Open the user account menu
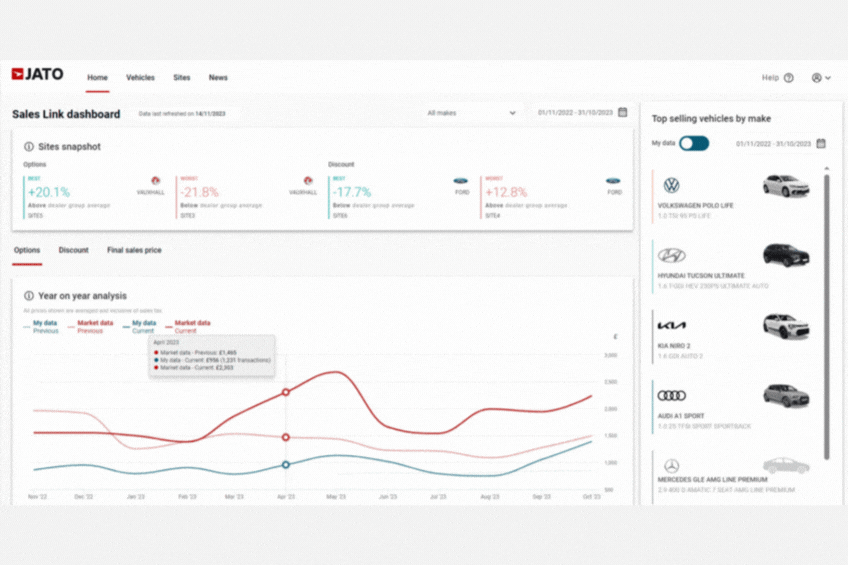848x565 pixels. [x=820, y=78]
